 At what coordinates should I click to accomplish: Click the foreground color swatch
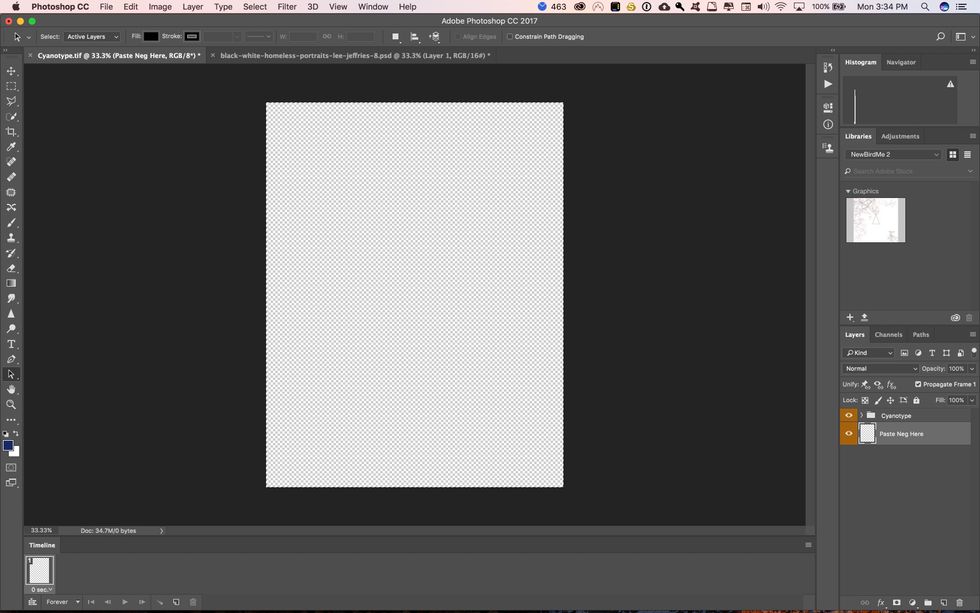8,445
